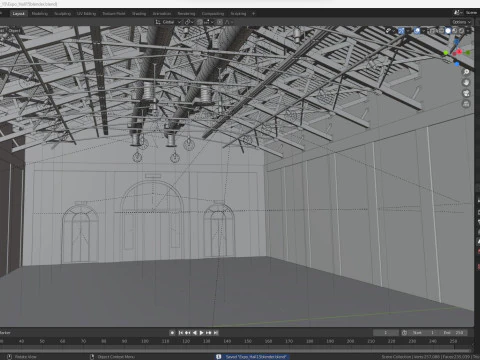The image size is (480, 360).
Task: Click the Scene name field
Action: 472,13
